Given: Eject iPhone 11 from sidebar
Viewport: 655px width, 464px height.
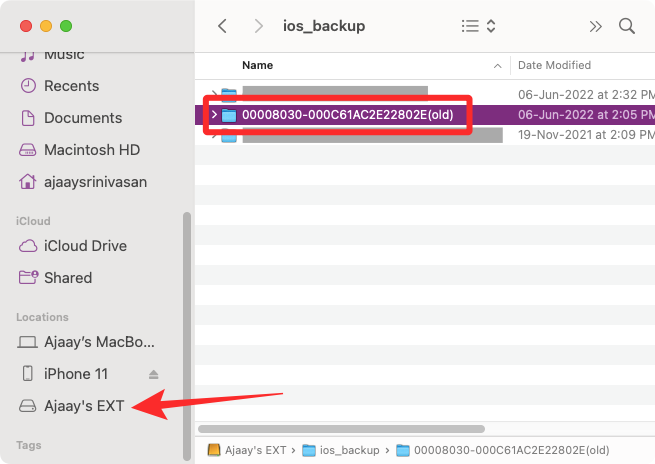Looking at the screenshot, I should (154, 374).
